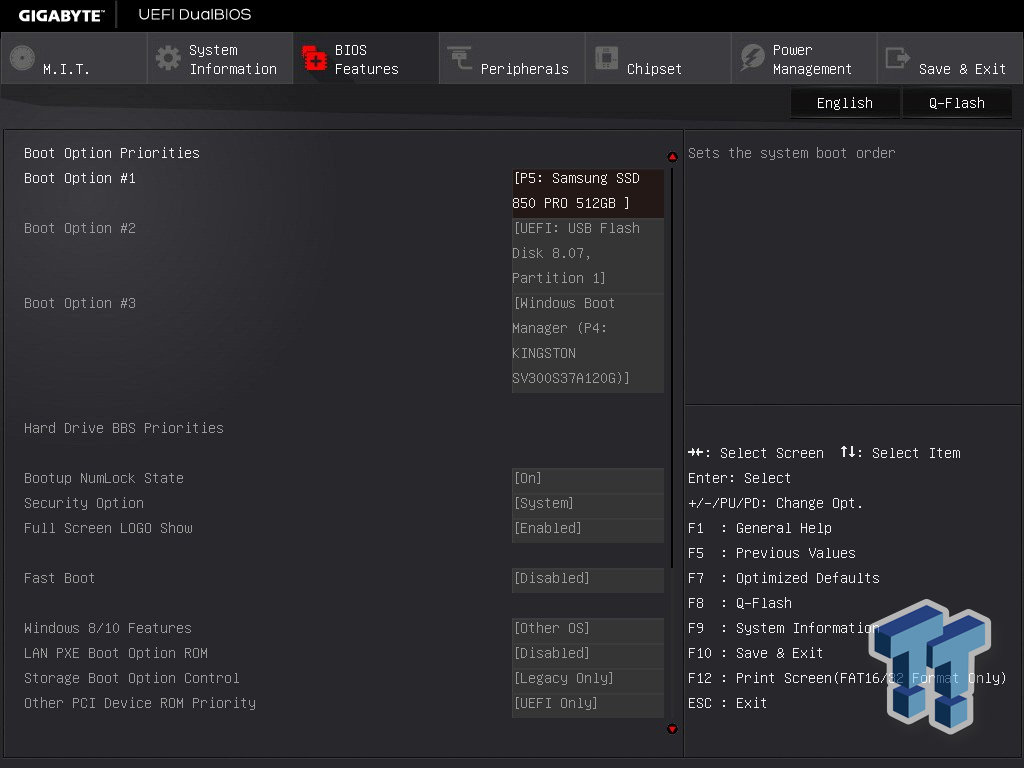
Task: Select the Full Screen LOGO Show label
Action: (108, 528)
